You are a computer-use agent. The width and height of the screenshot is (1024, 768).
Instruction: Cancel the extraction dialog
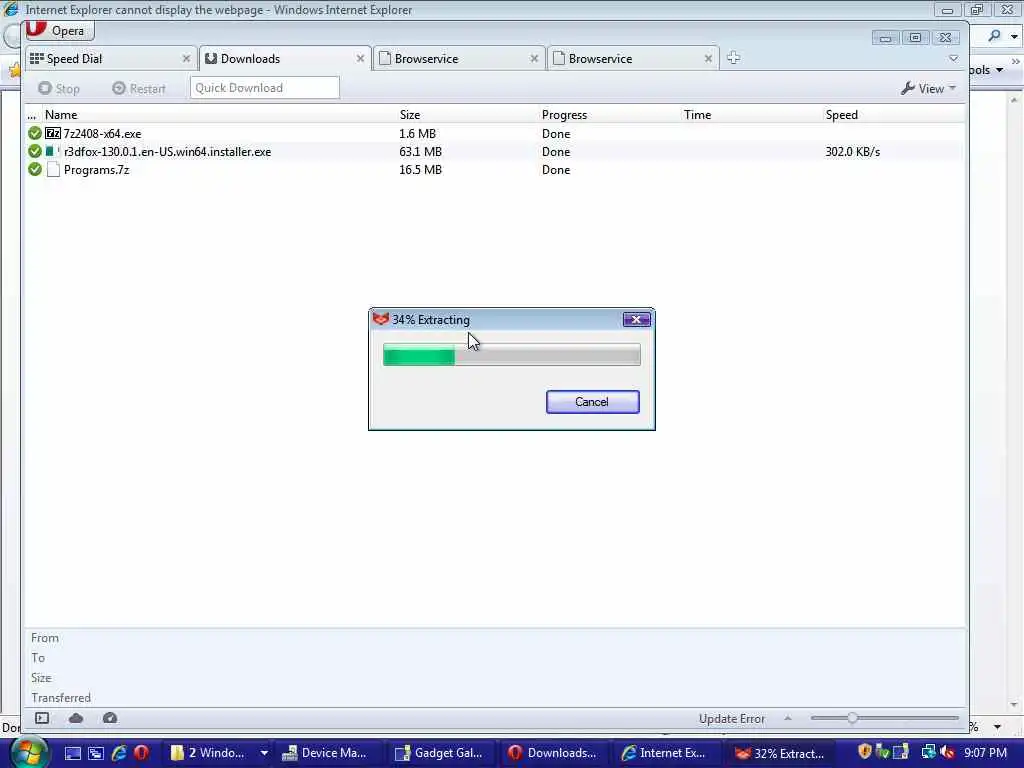592,402
